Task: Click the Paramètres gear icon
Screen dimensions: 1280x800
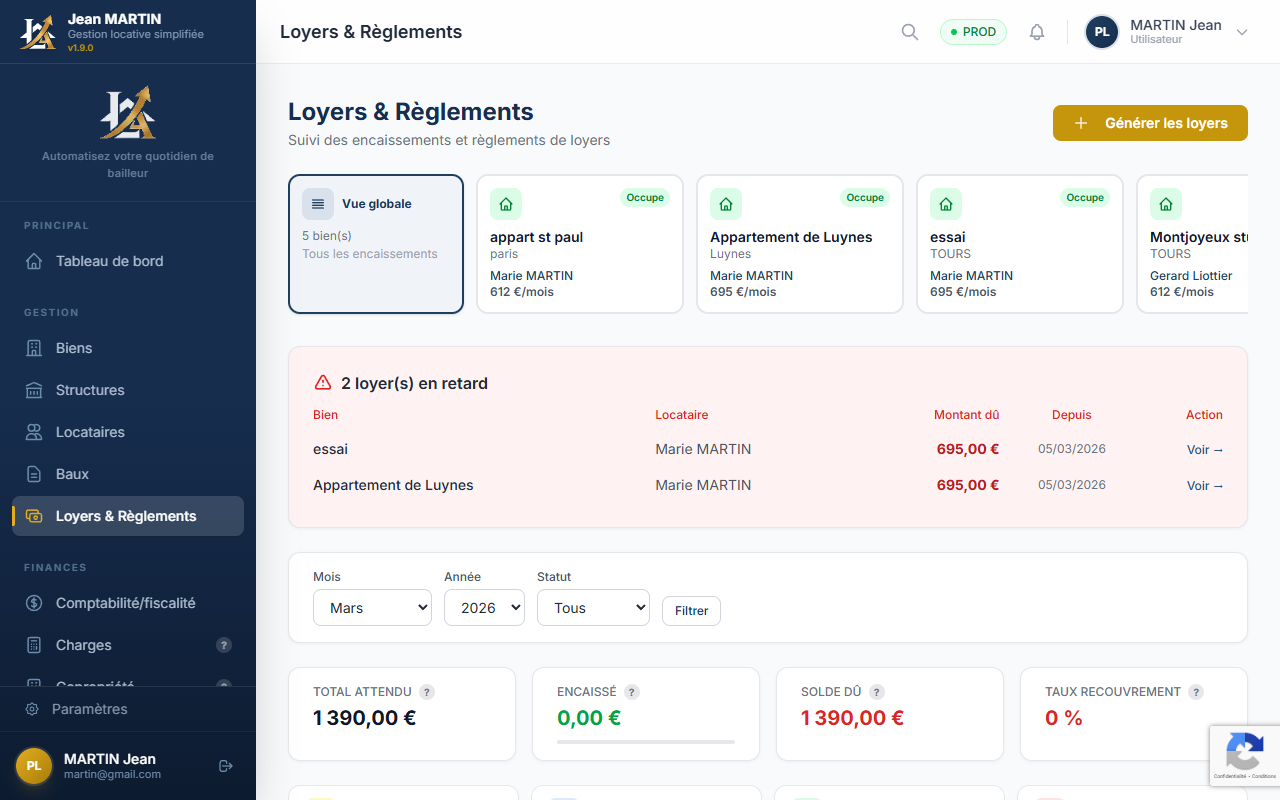Action: point(34,708)
